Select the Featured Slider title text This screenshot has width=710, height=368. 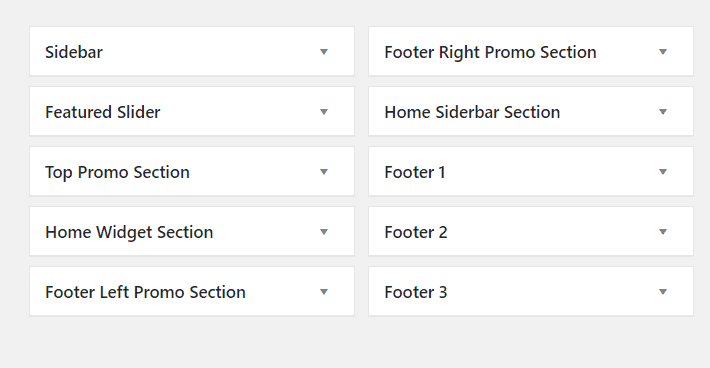click(x=103, y=112)
